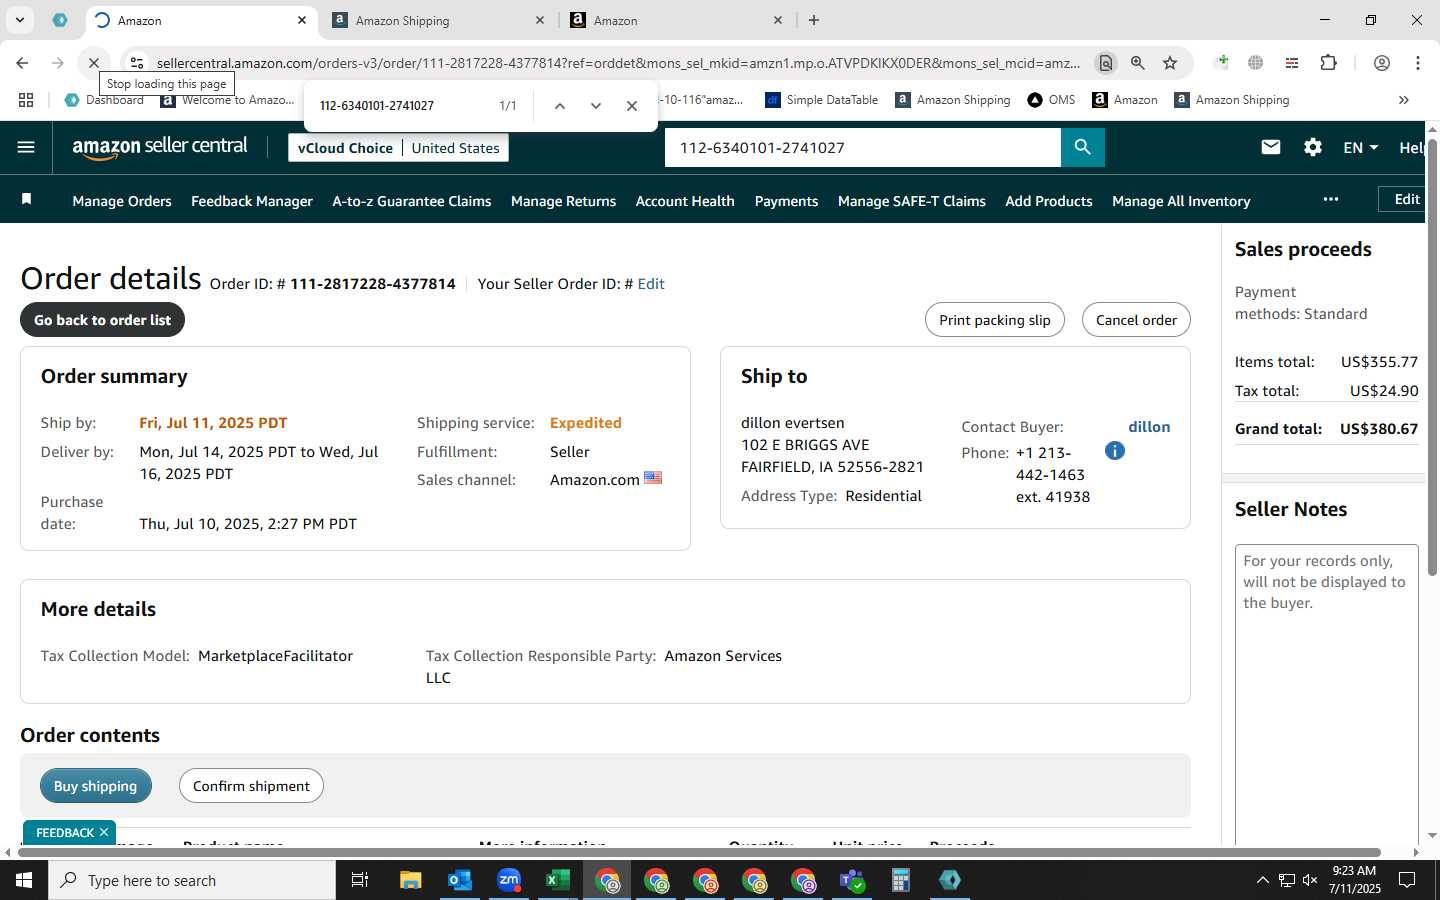Screen dimensions: 1440x900
Task: Open Chrome three-dot menu
Action: click(x=1417, y=62)
